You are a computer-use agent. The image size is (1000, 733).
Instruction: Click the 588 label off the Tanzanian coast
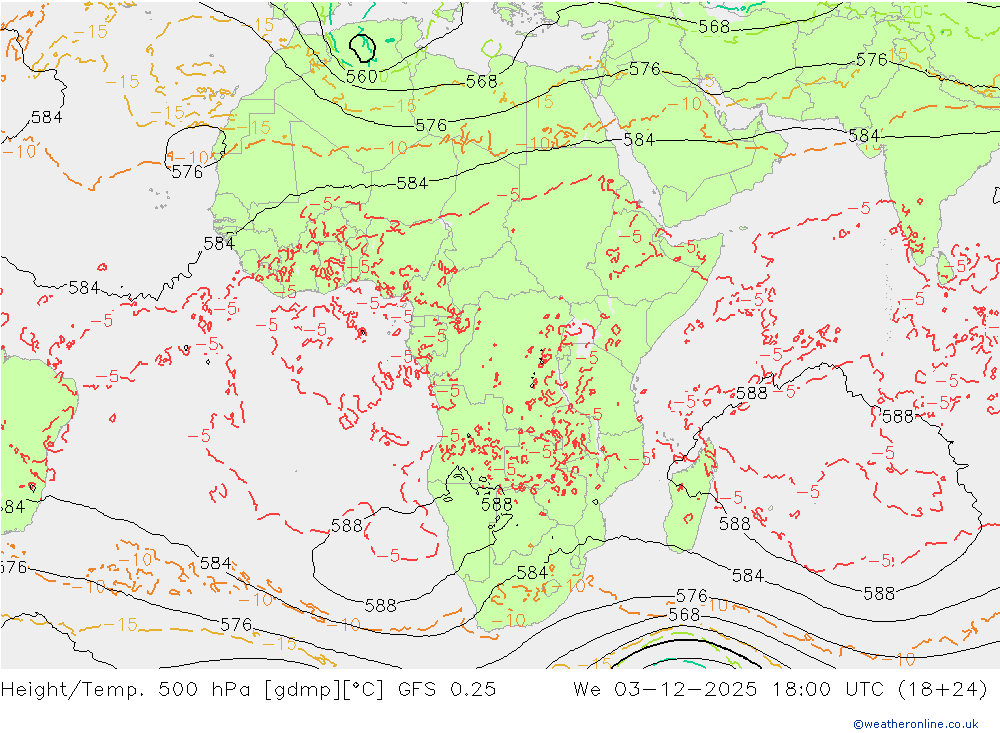click(x=751, y=393)
